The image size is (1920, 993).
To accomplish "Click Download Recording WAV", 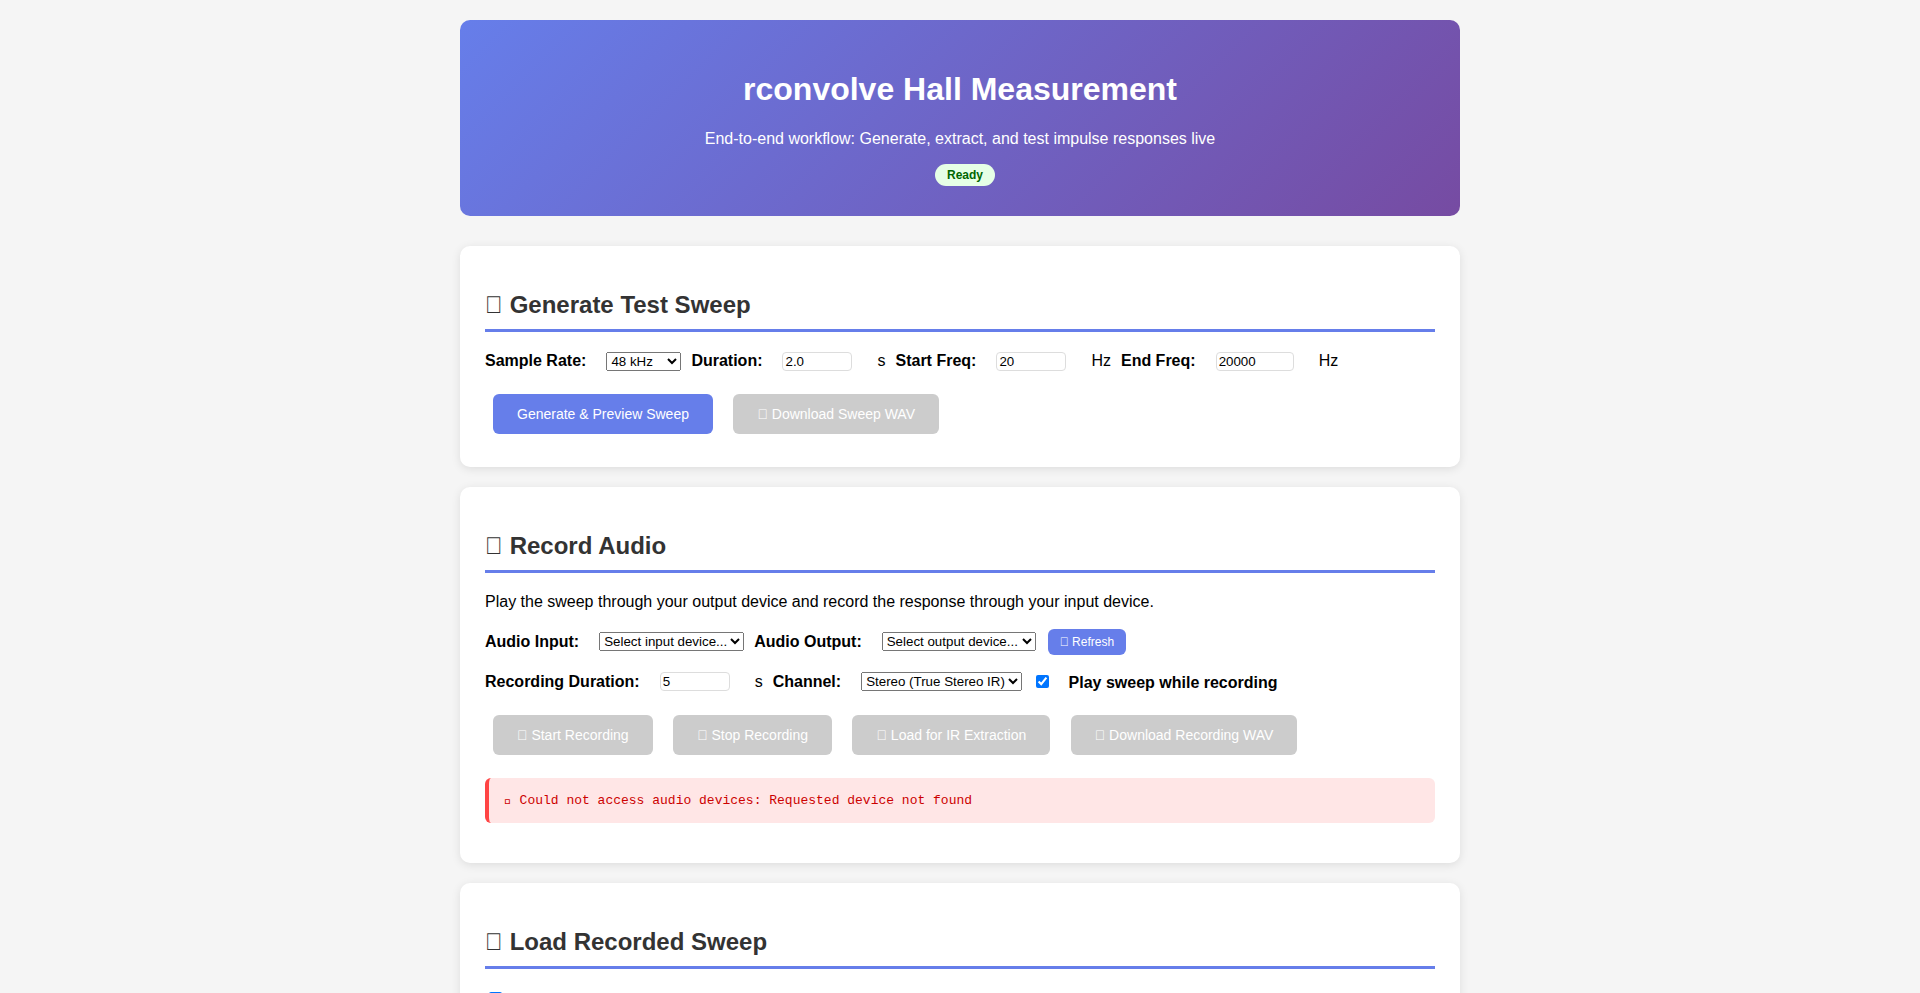I will 1183,734.
